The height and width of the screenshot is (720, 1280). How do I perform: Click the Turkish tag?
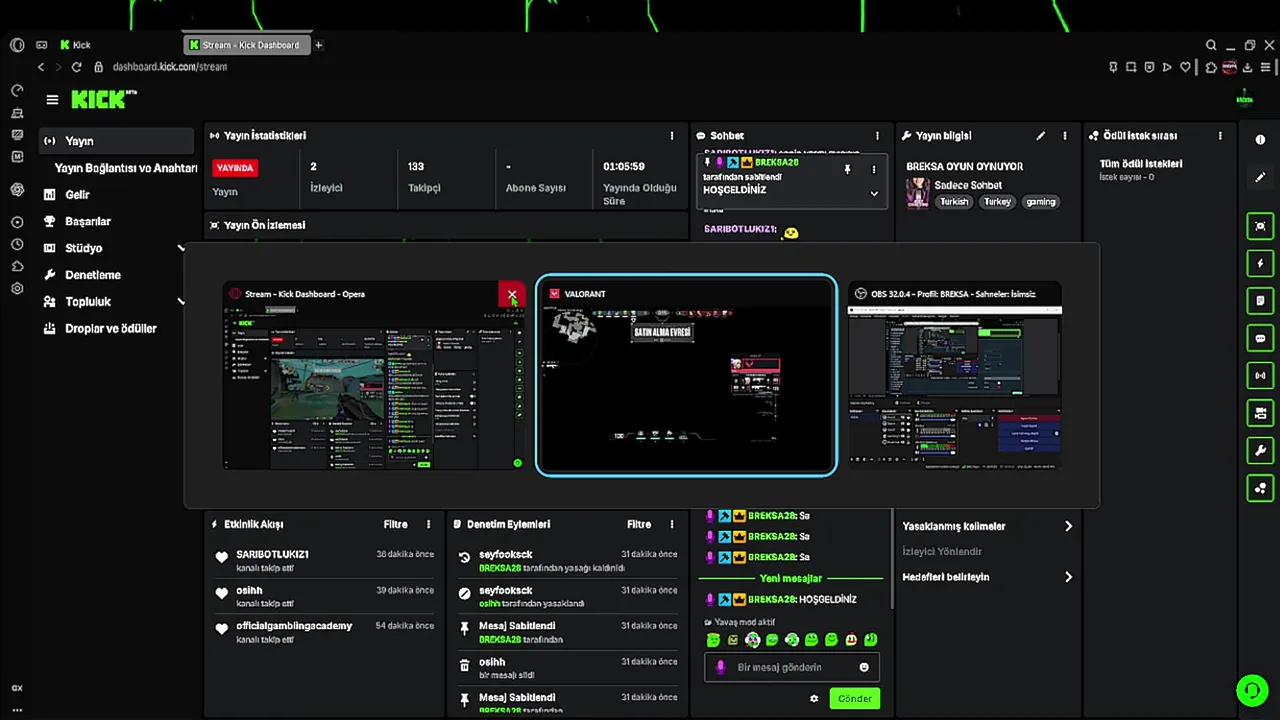point(954,201)
